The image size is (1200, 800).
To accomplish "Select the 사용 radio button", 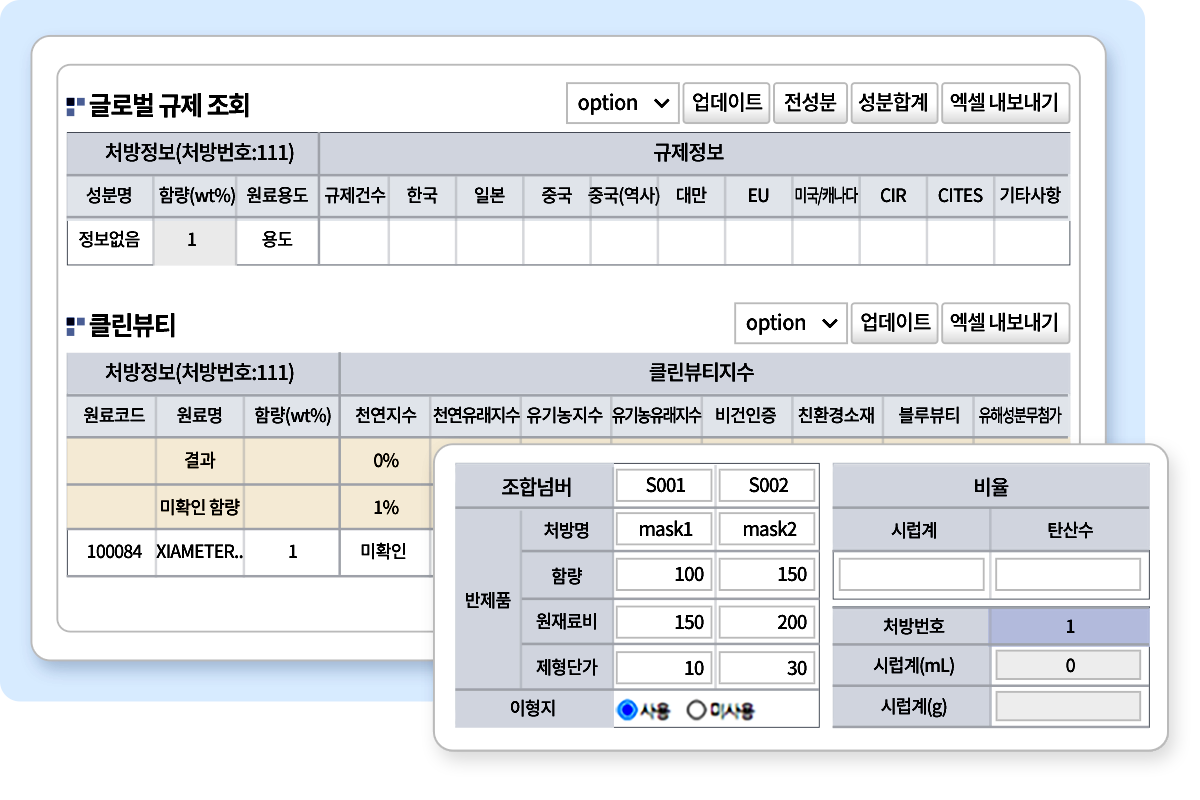I will [628, 710].
